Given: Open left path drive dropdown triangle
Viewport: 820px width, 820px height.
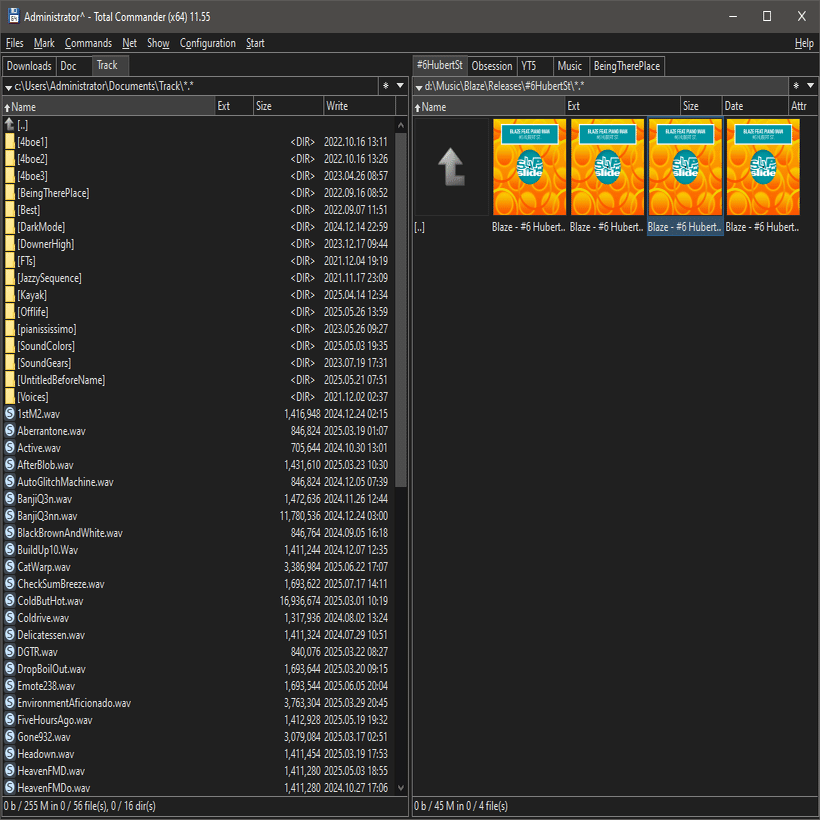Looking at the screenshot, I should tap(8, 87).
